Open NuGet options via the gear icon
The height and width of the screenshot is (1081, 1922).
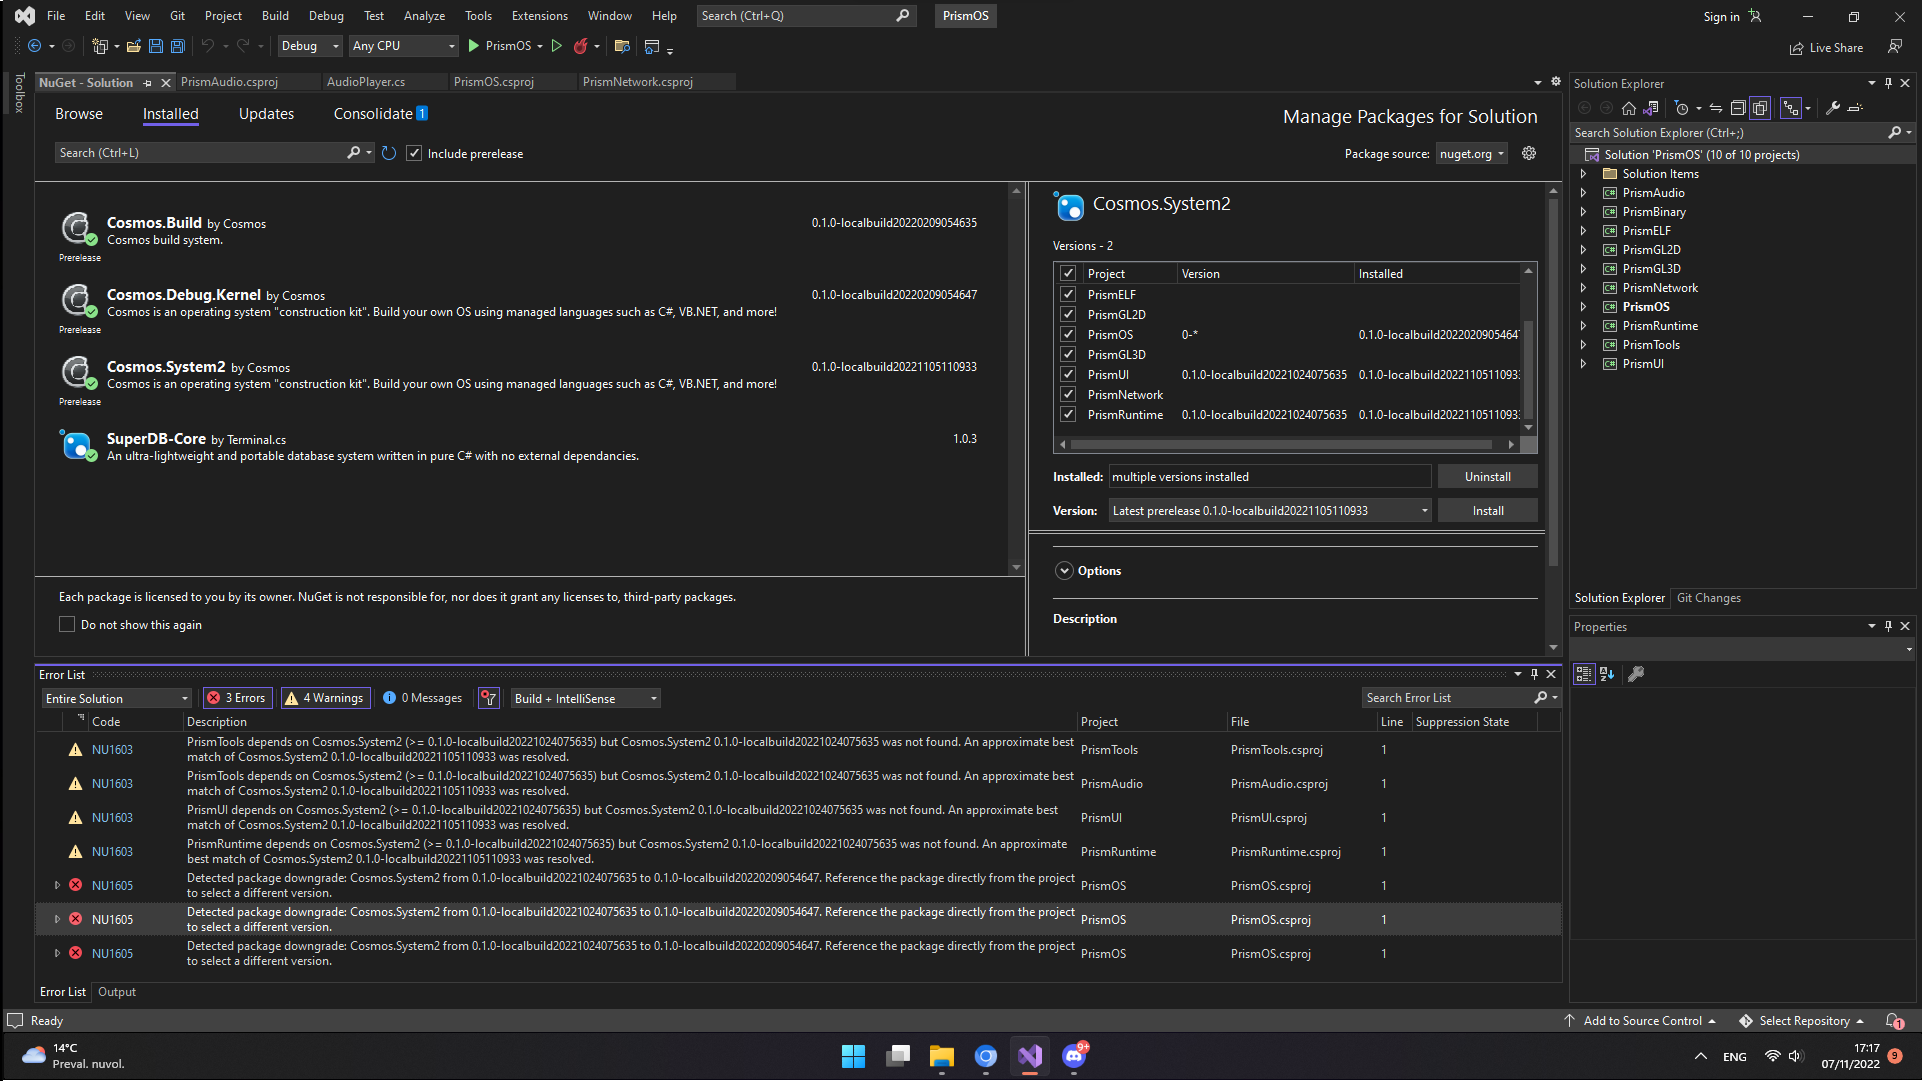click(x=1529, y=153)
